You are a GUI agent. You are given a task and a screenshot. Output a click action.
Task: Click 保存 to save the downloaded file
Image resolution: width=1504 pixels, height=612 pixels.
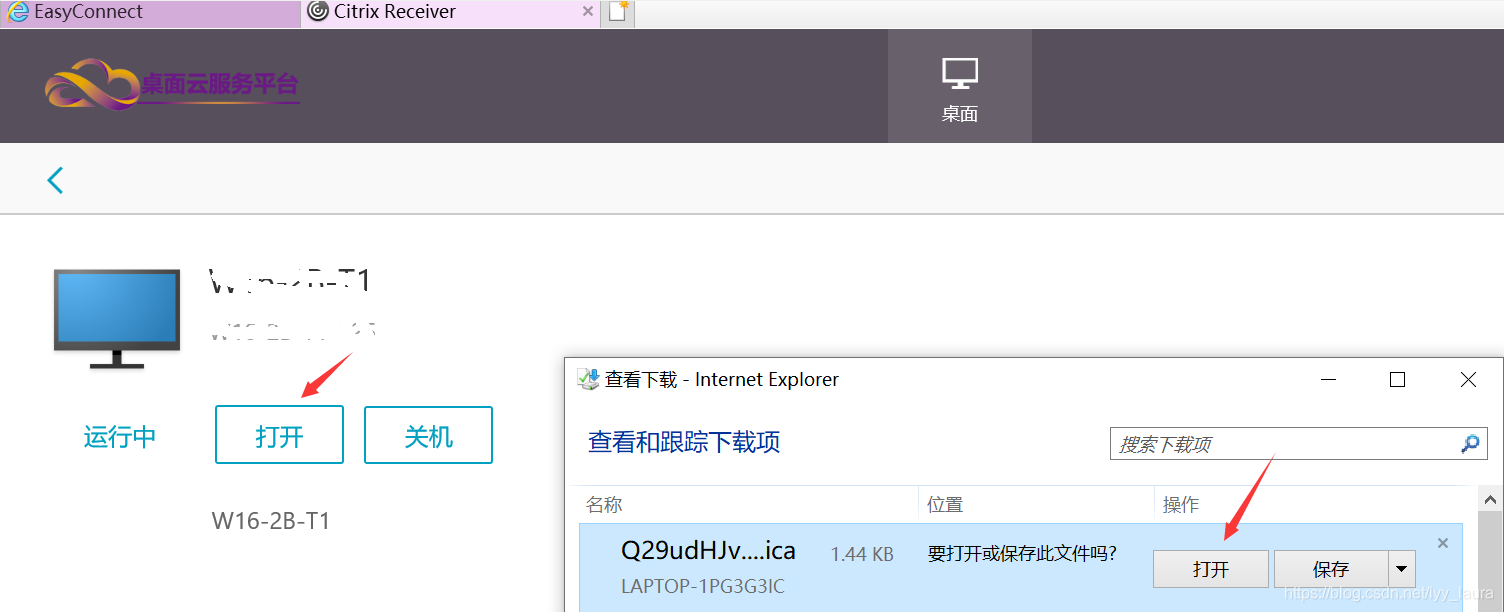coord(1332,568)
